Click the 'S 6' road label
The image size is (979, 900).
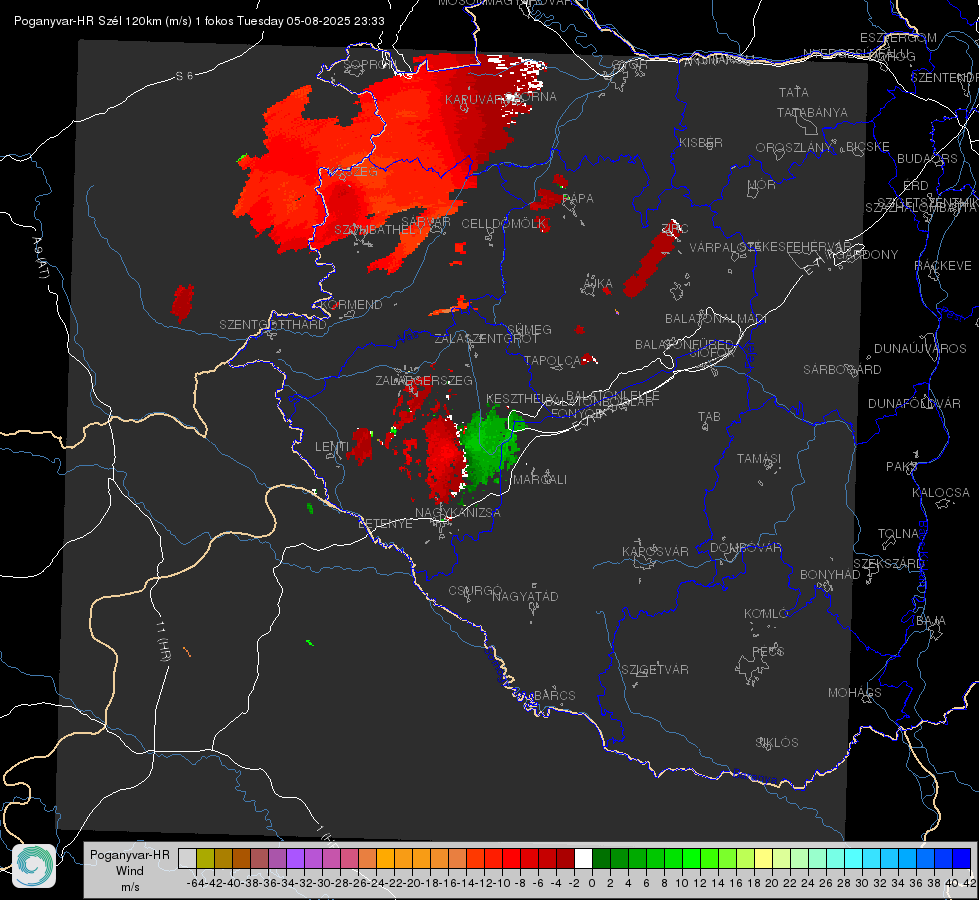[x=184, y=76]
